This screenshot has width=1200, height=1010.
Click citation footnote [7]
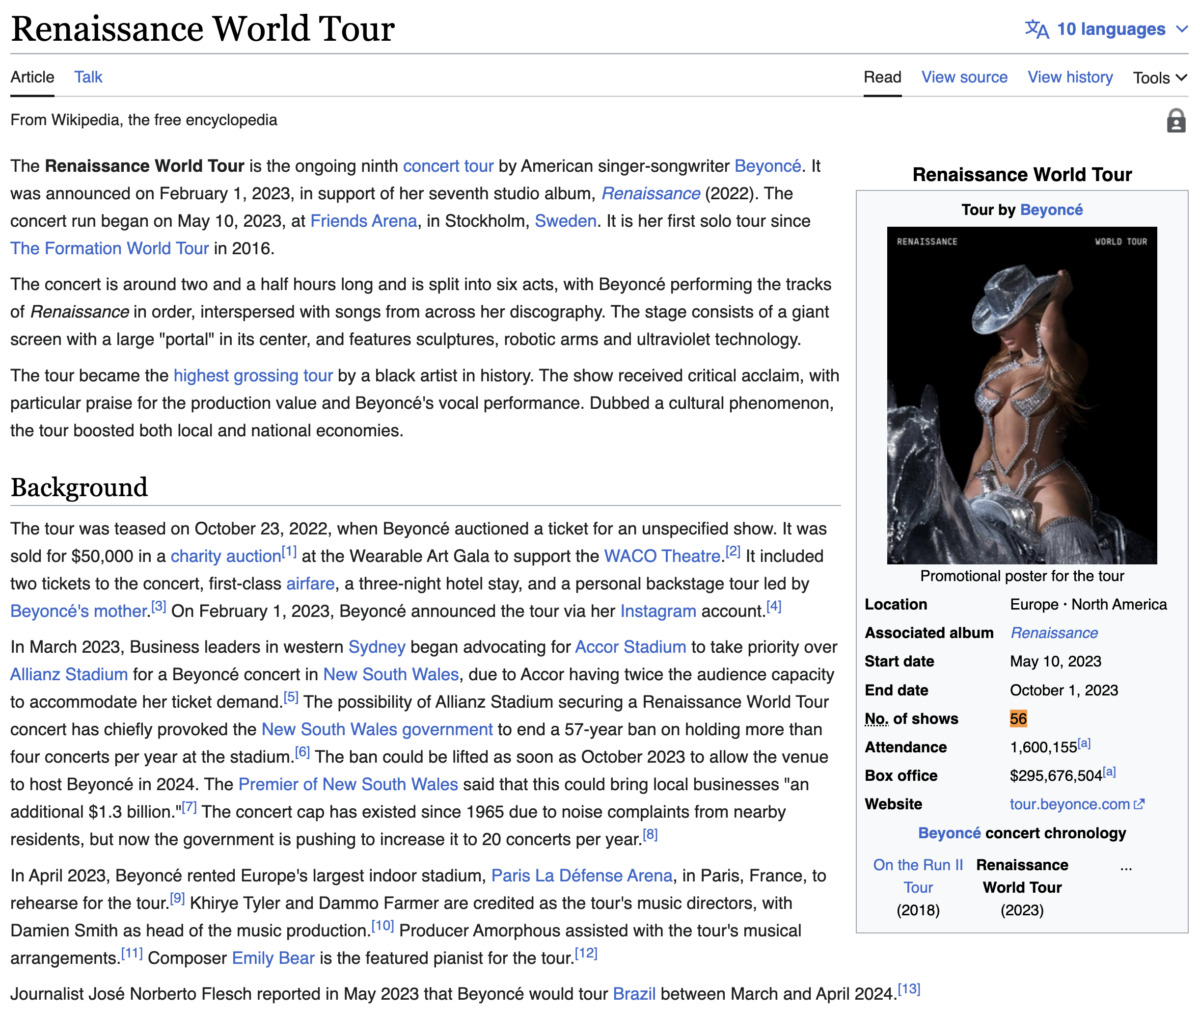189,807
